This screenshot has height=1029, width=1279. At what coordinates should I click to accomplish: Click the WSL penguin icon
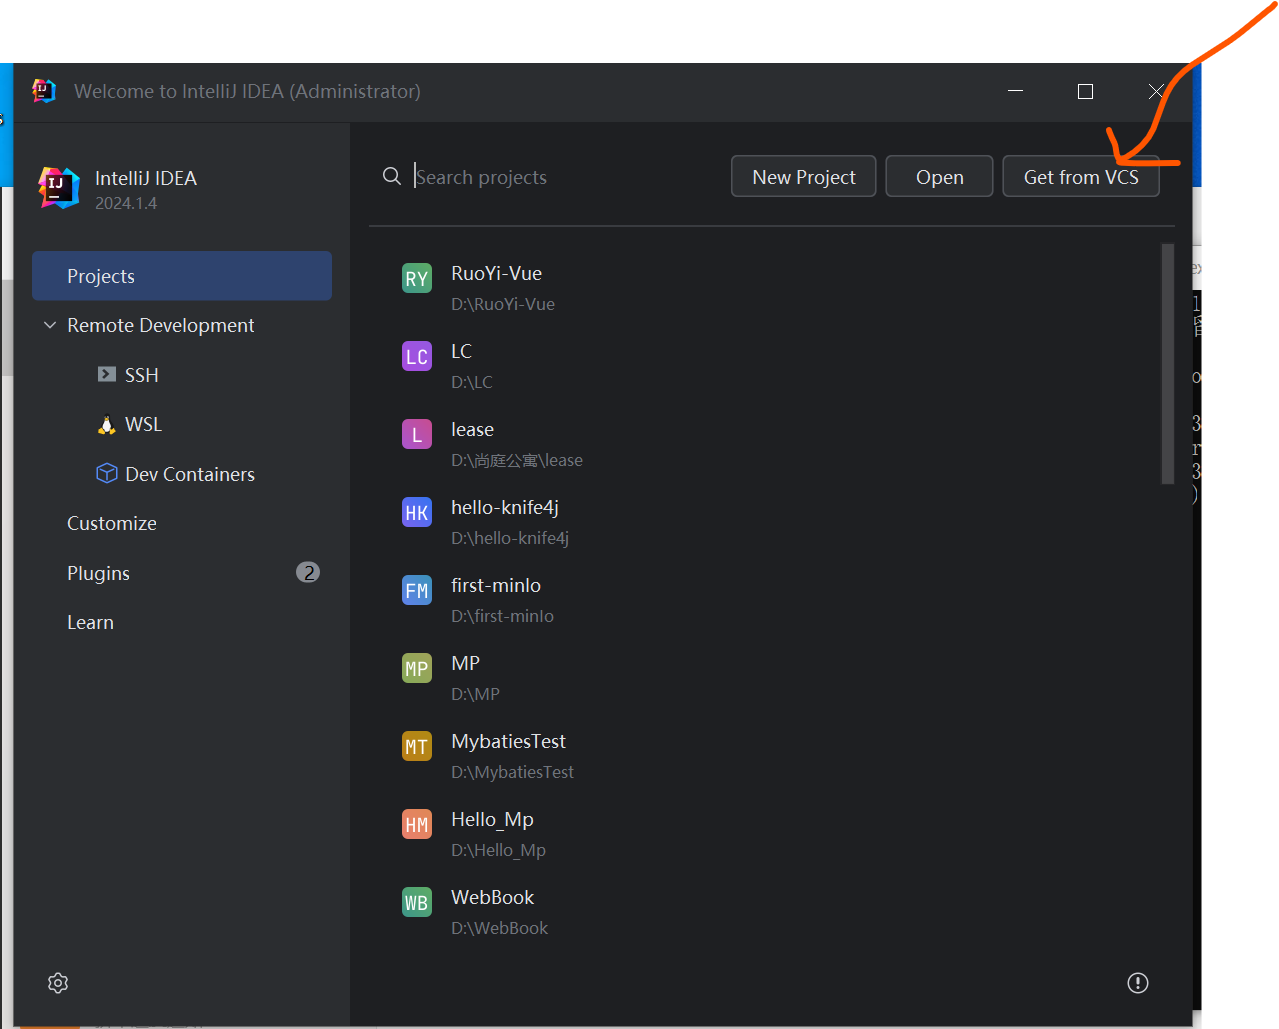[x=107, y=424]
